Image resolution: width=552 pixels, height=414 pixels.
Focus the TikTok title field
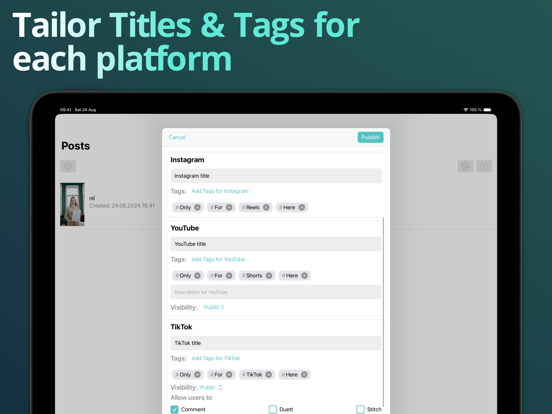276,343
